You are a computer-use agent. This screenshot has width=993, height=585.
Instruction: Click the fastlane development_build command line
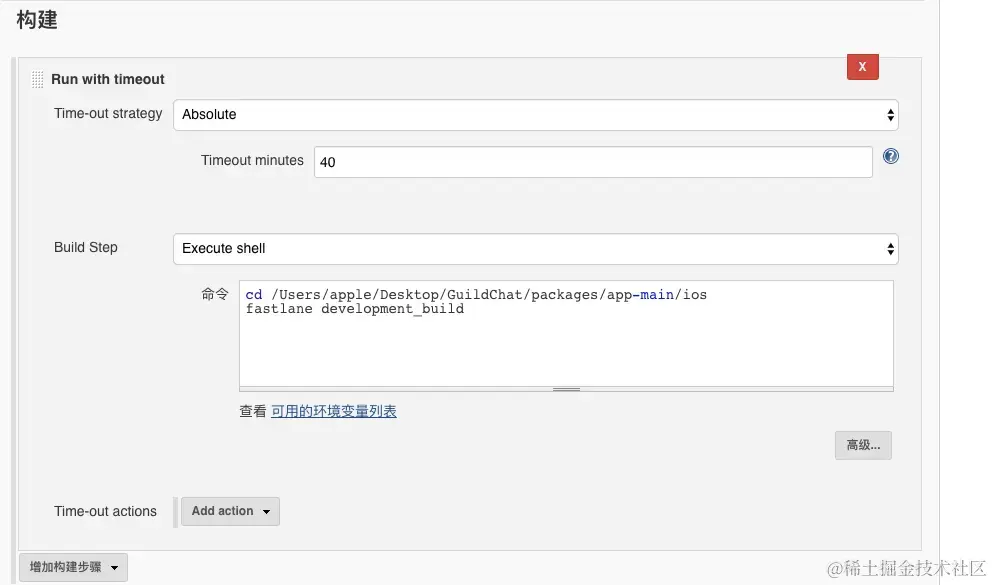[x=355, y=309]
